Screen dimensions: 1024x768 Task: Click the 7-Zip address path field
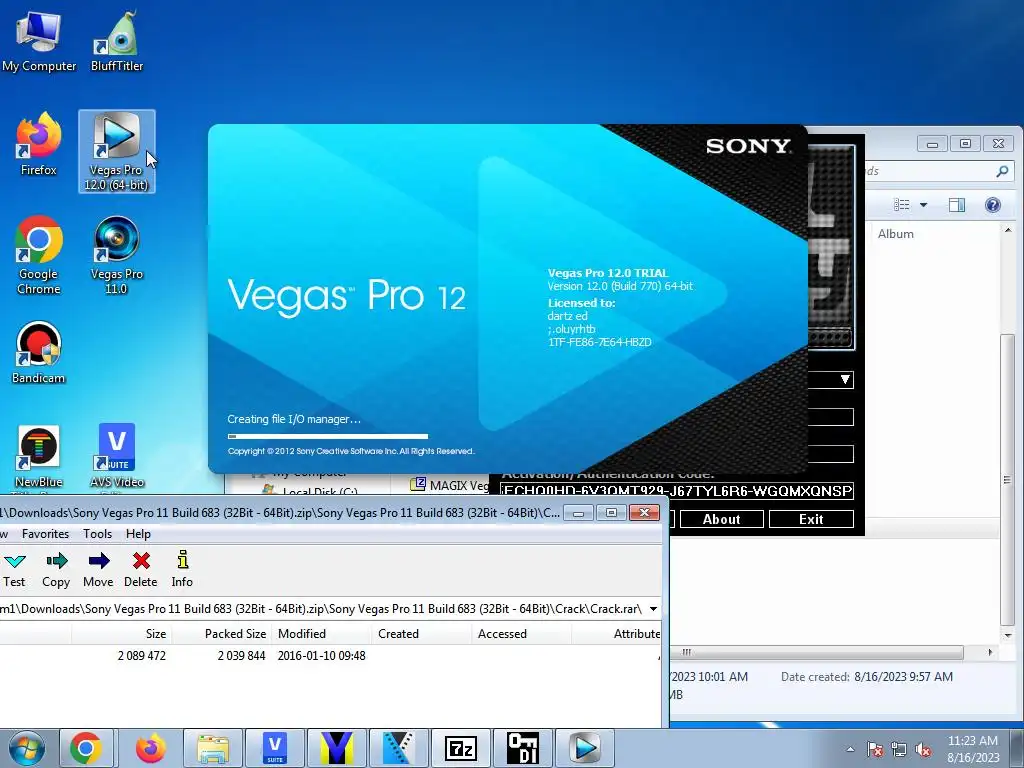click(x=323, y=609)
